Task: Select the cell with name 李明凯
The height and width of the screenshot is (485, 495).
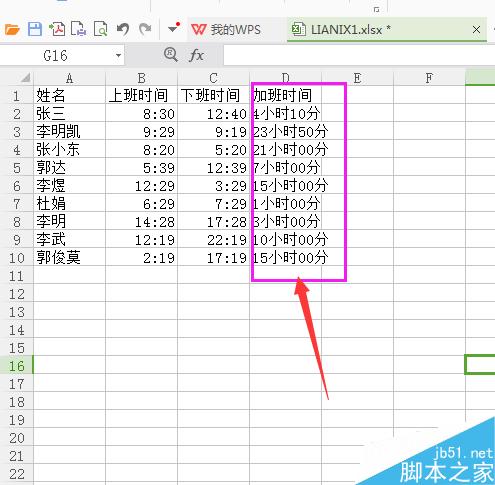Action: (x=69, y=131)
